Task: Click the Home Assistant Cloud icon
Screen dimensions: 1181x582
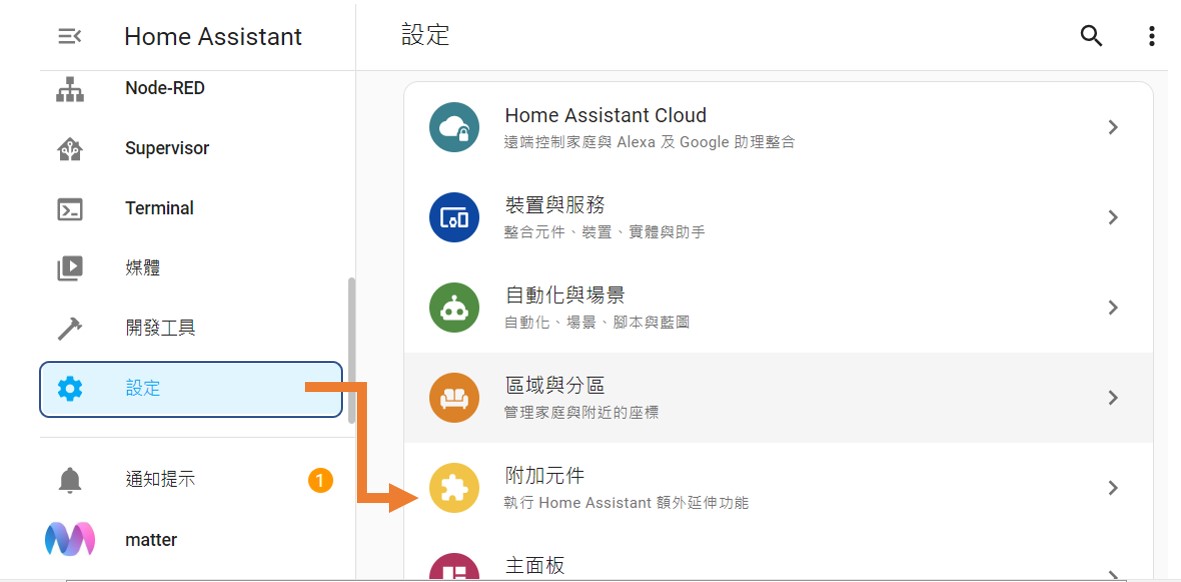Action: [x=454, y=128]
